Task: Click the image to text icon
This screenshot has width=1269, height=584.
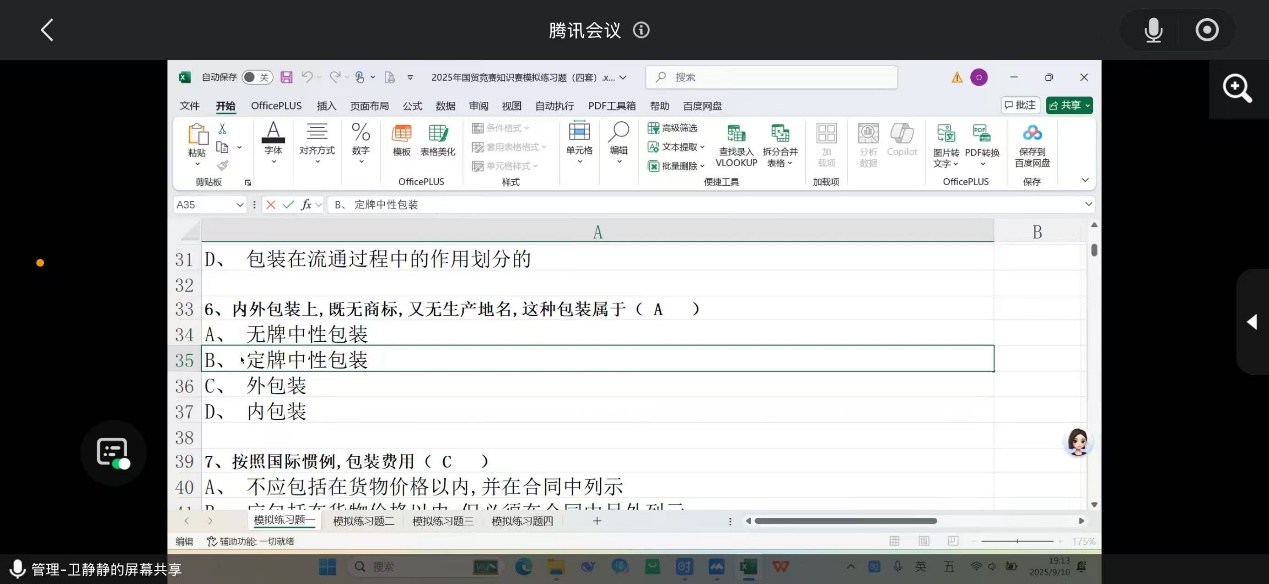Action: [x=945, y=134]
